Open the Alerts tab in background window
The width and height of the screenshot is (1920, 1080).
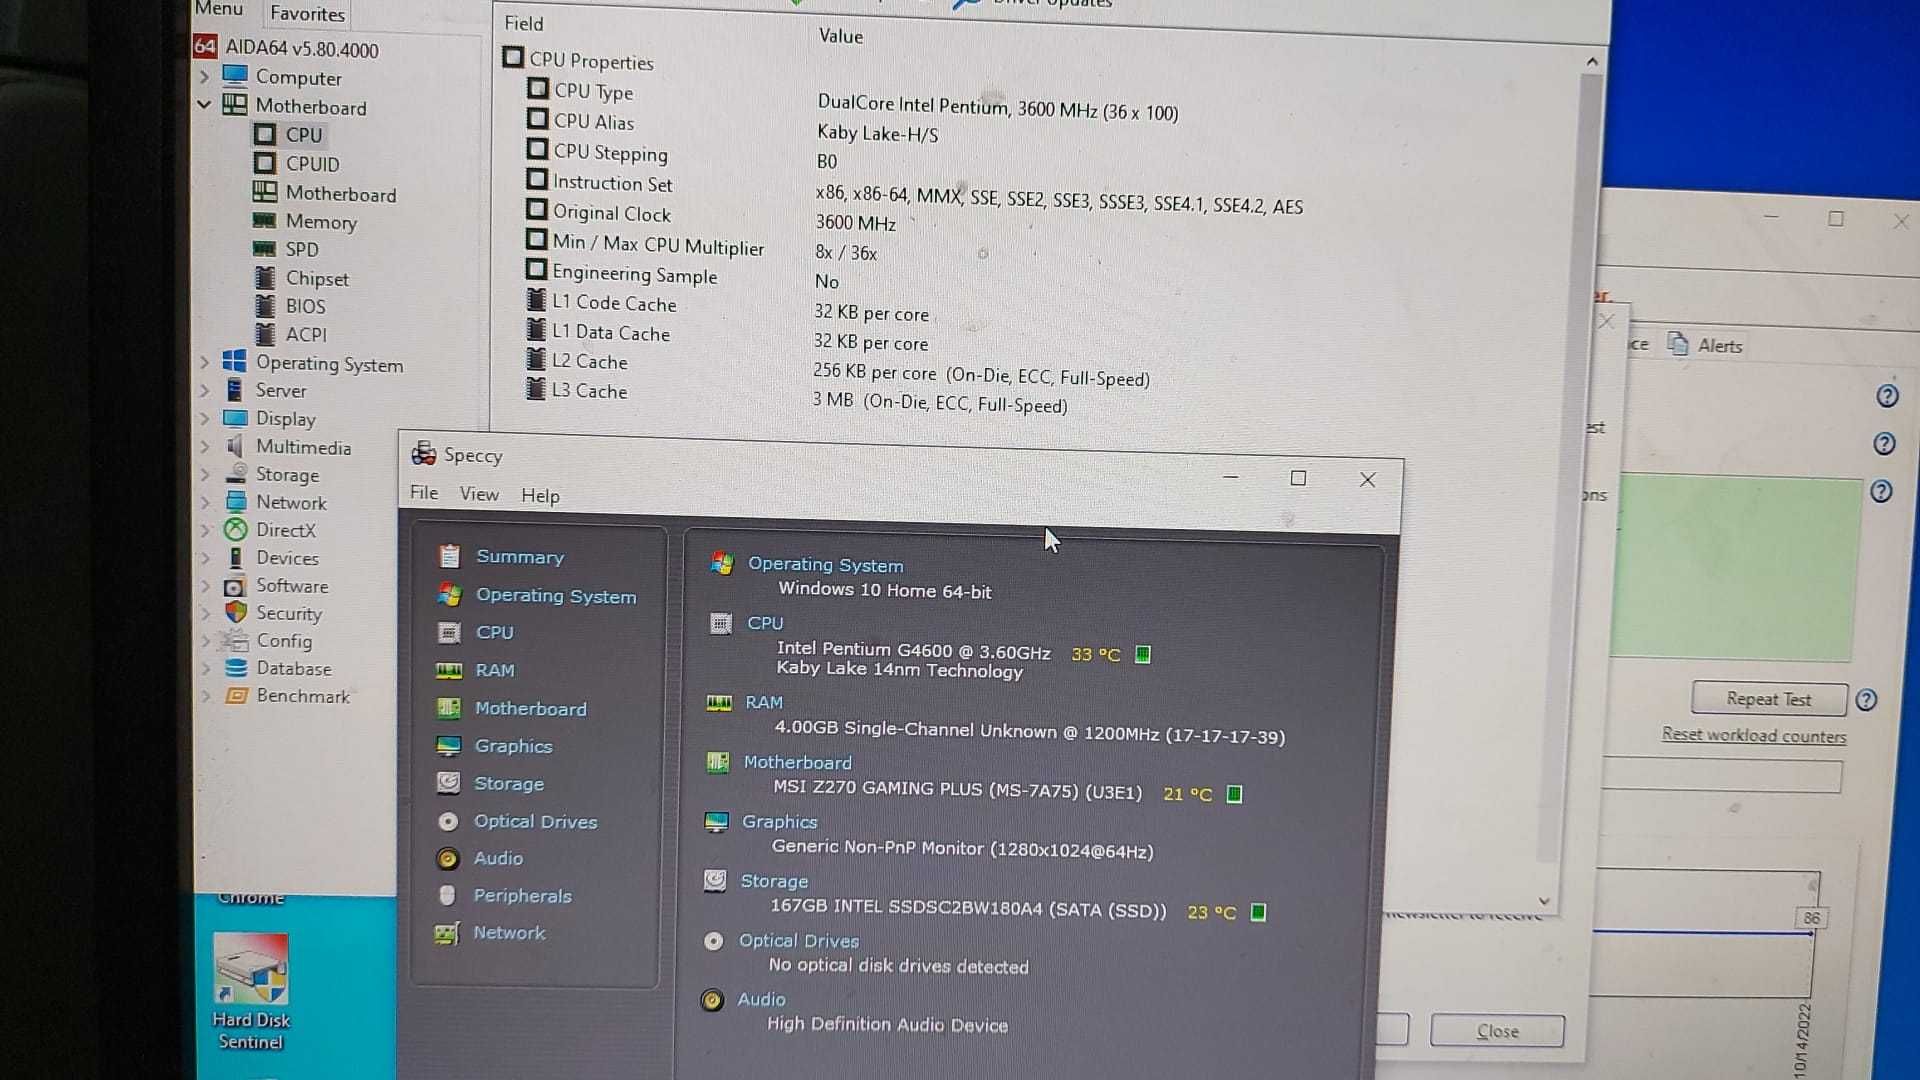[x=1706, y=345]
